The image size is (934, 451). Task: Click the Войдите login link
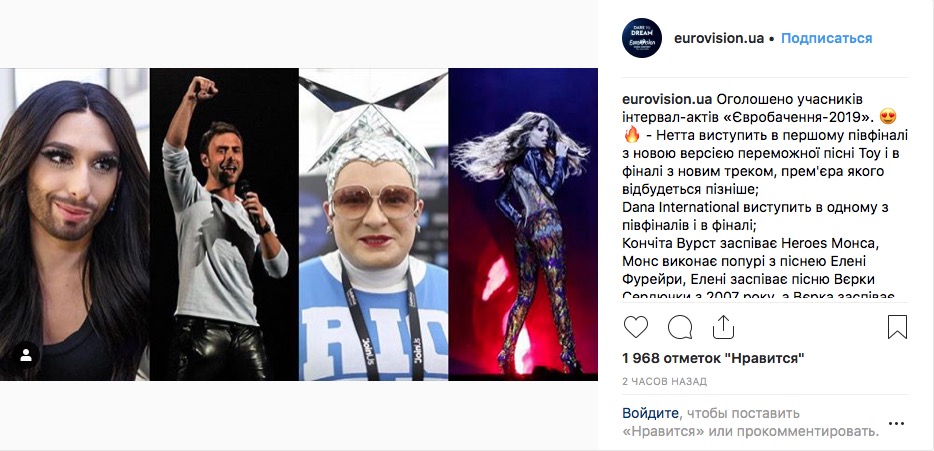click(650, 413)
